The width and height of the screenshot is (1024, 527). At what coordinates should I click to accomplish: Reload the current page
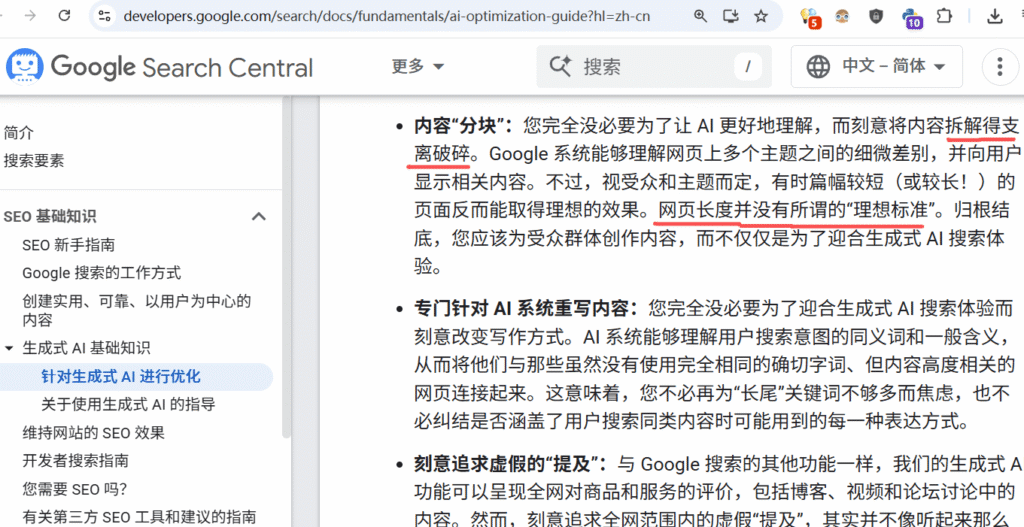(64, 16)
